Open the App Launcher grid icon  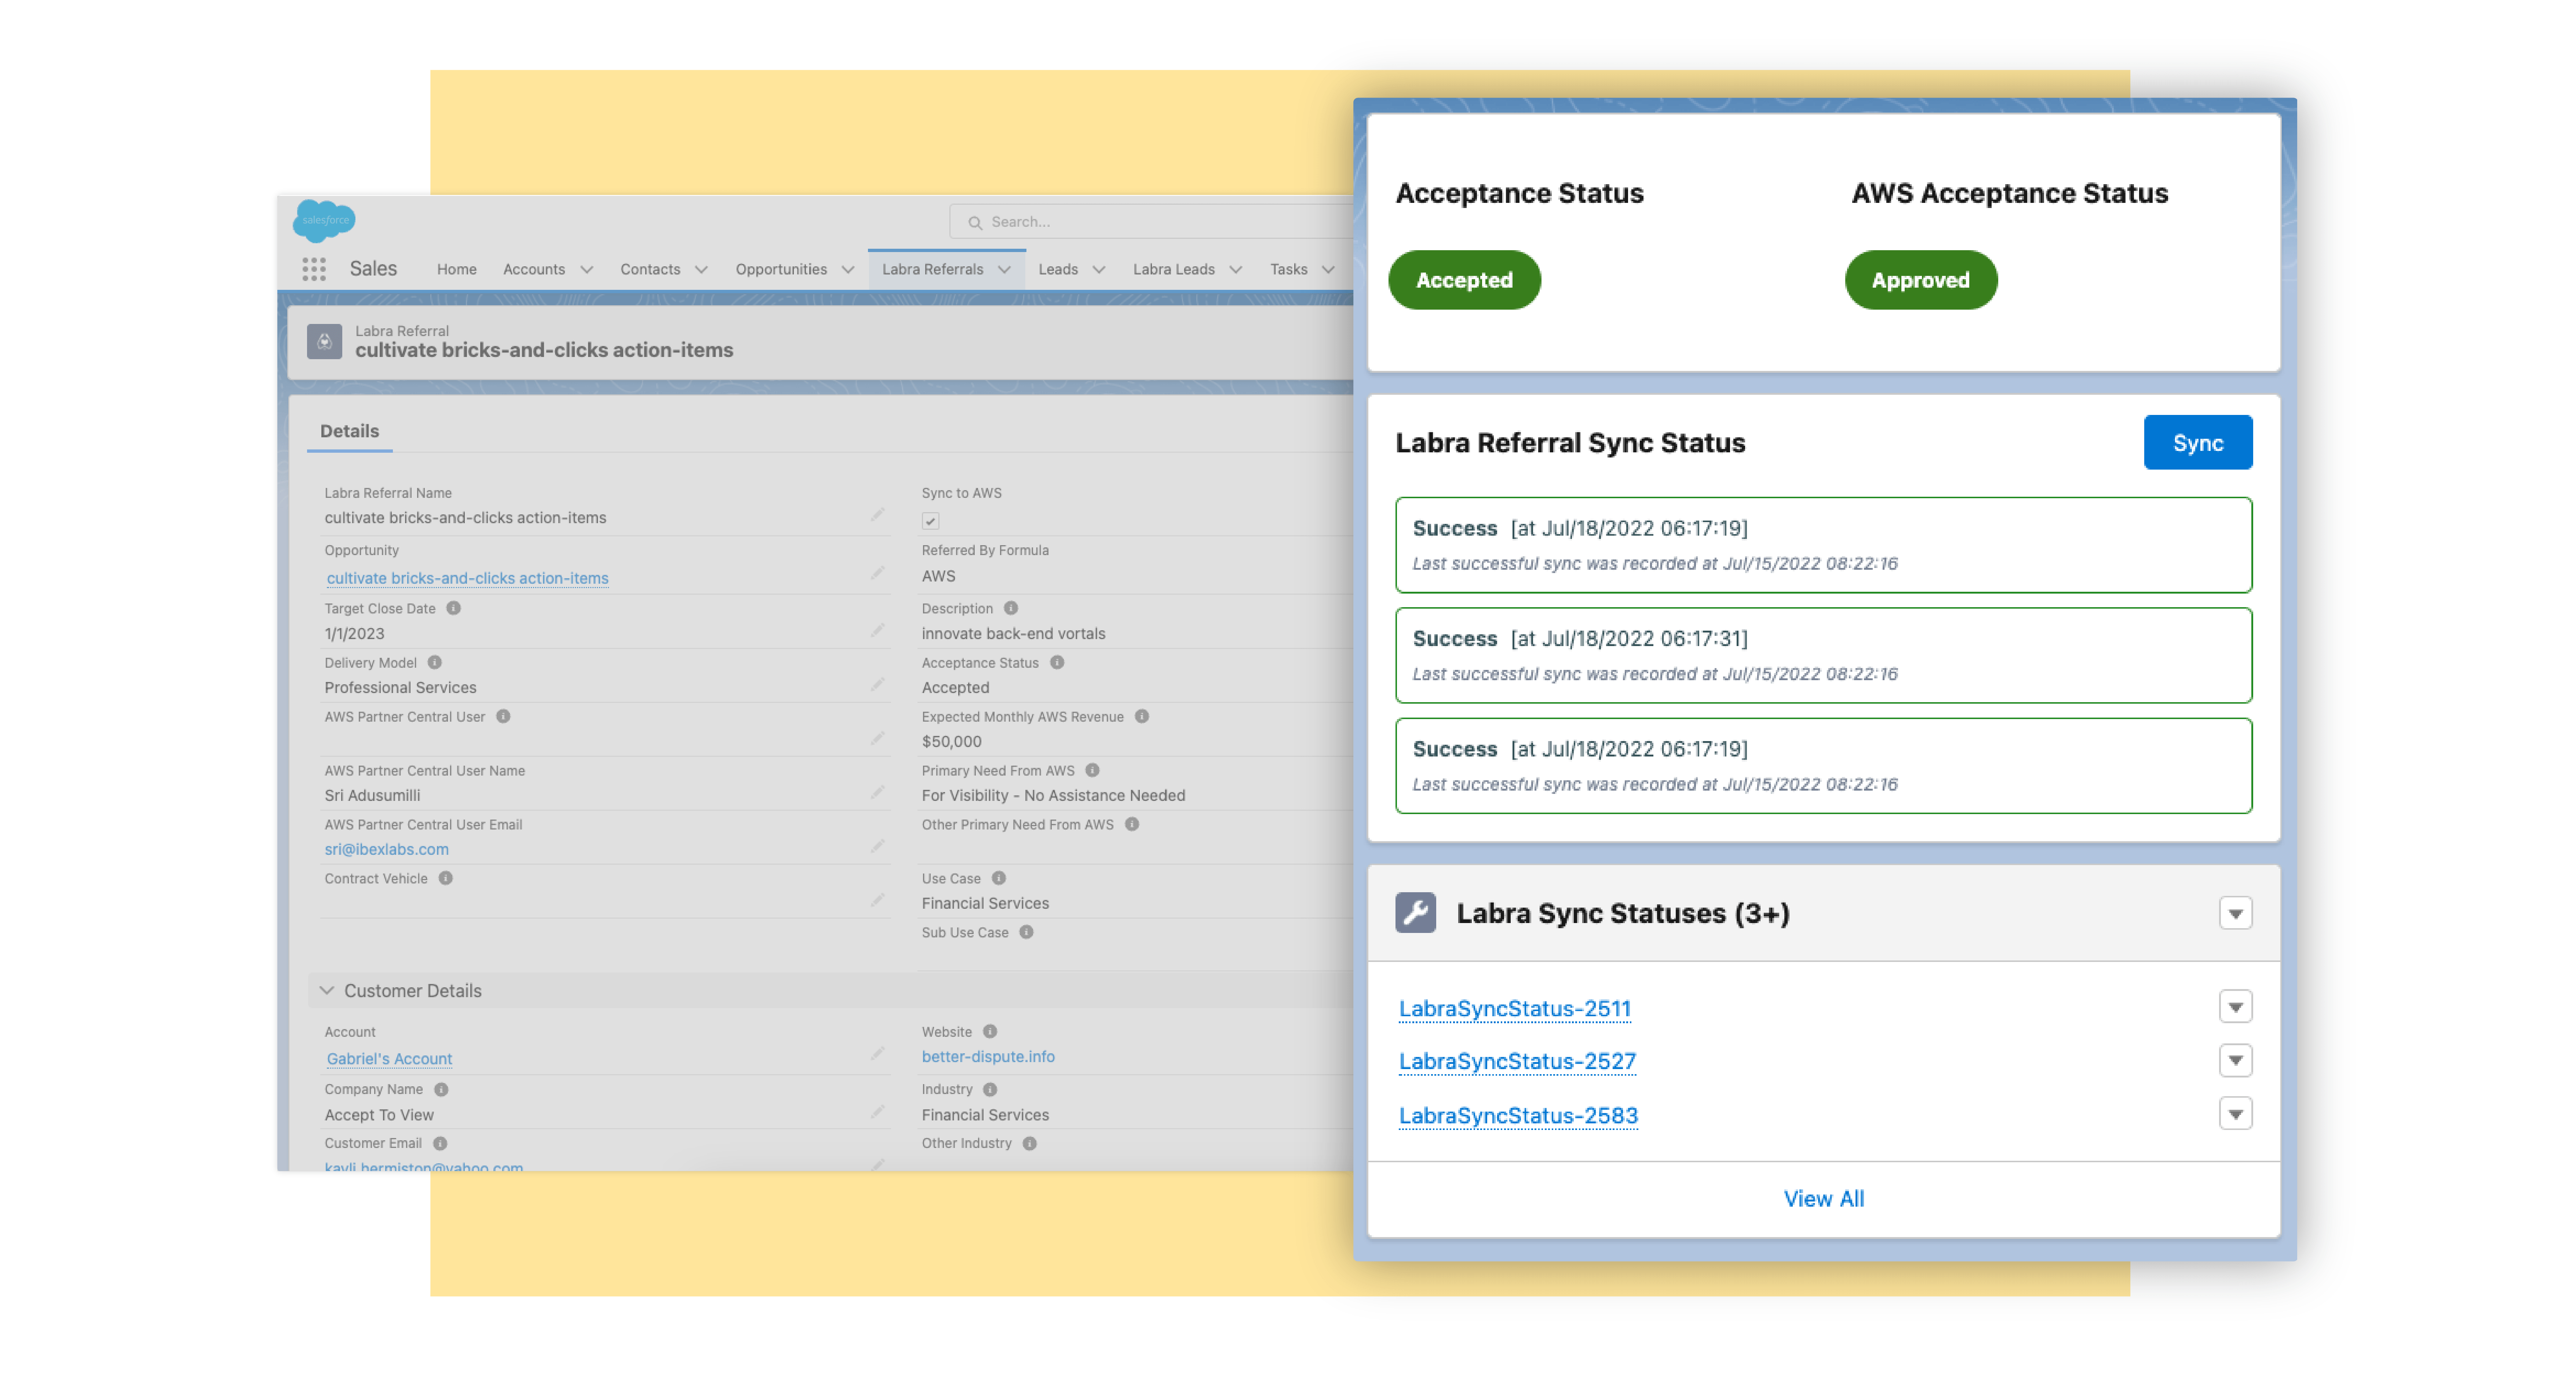tap(314, 269)
